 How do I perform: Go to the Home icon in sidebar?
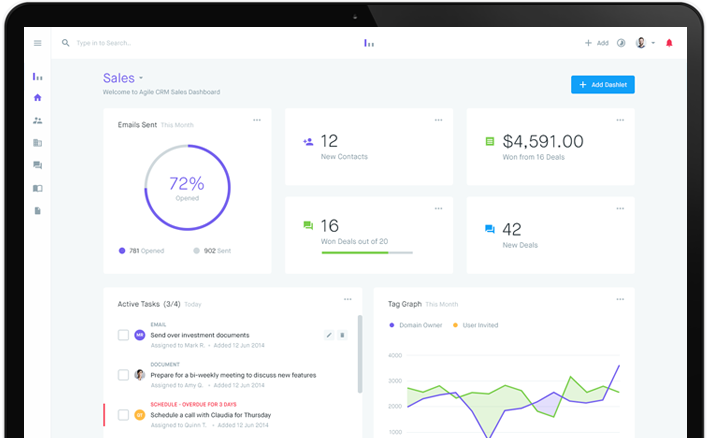coord(38,98)
